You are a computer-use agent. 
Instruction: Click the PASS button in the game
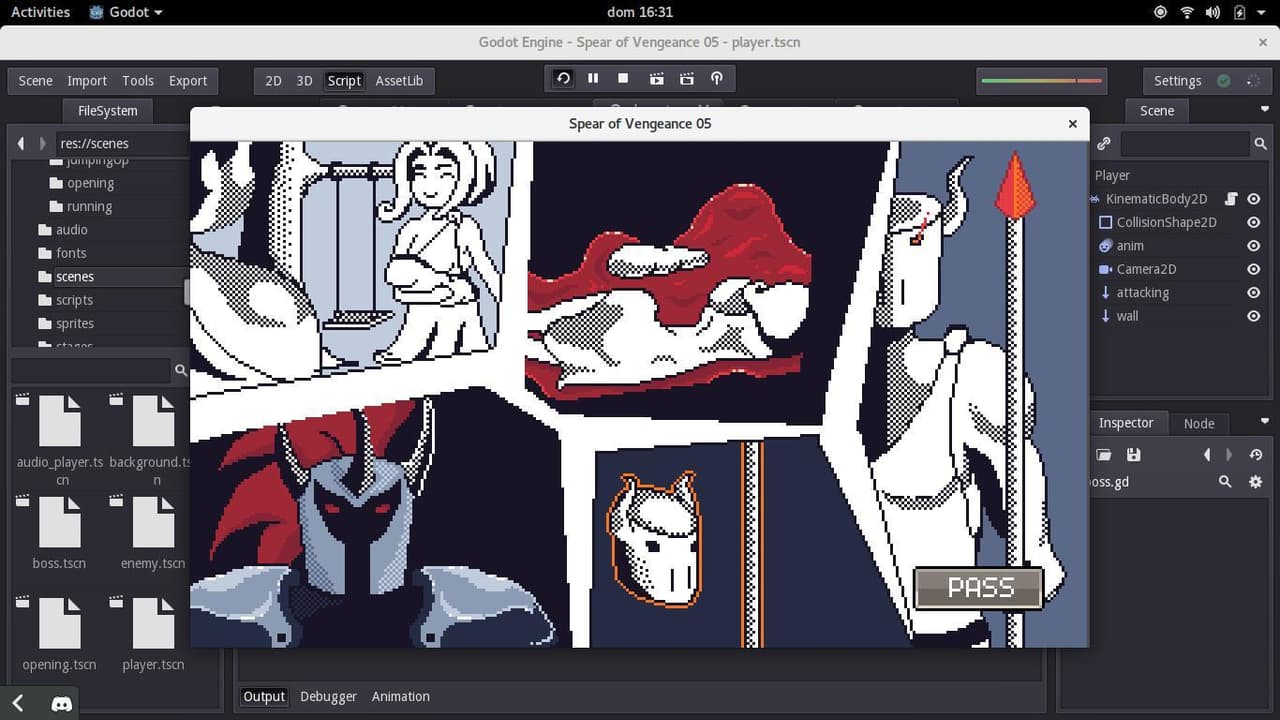(980, 588)
